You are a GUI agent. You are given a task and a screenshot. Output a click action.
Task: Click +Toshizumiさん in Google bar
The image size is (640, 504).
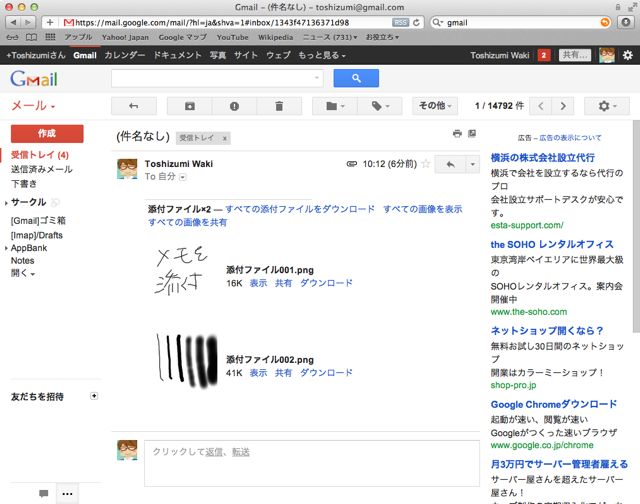(36, 55)
